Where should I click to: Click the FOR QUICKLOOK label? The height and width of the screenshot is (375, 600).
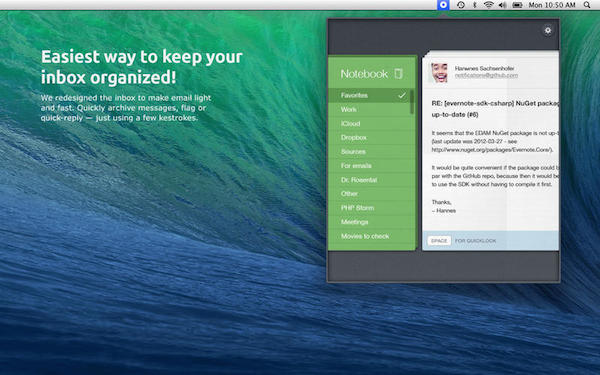click(x=475, y=241)
